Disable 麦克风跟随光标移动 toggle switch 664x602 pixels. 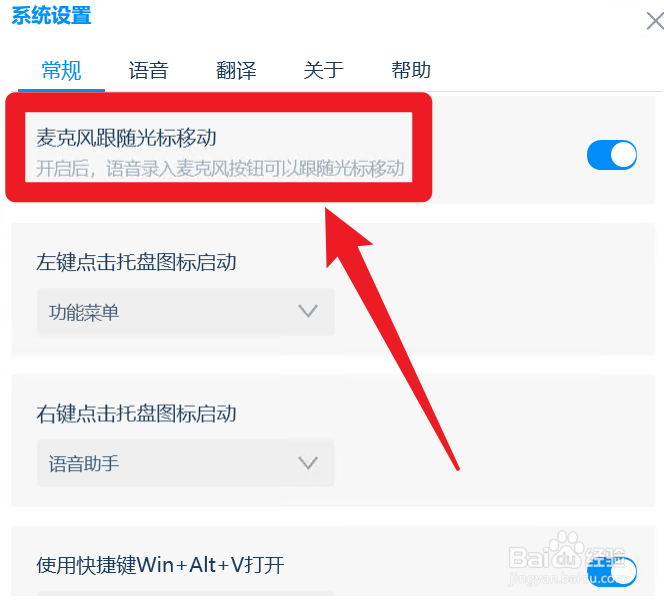pos(612,155)
